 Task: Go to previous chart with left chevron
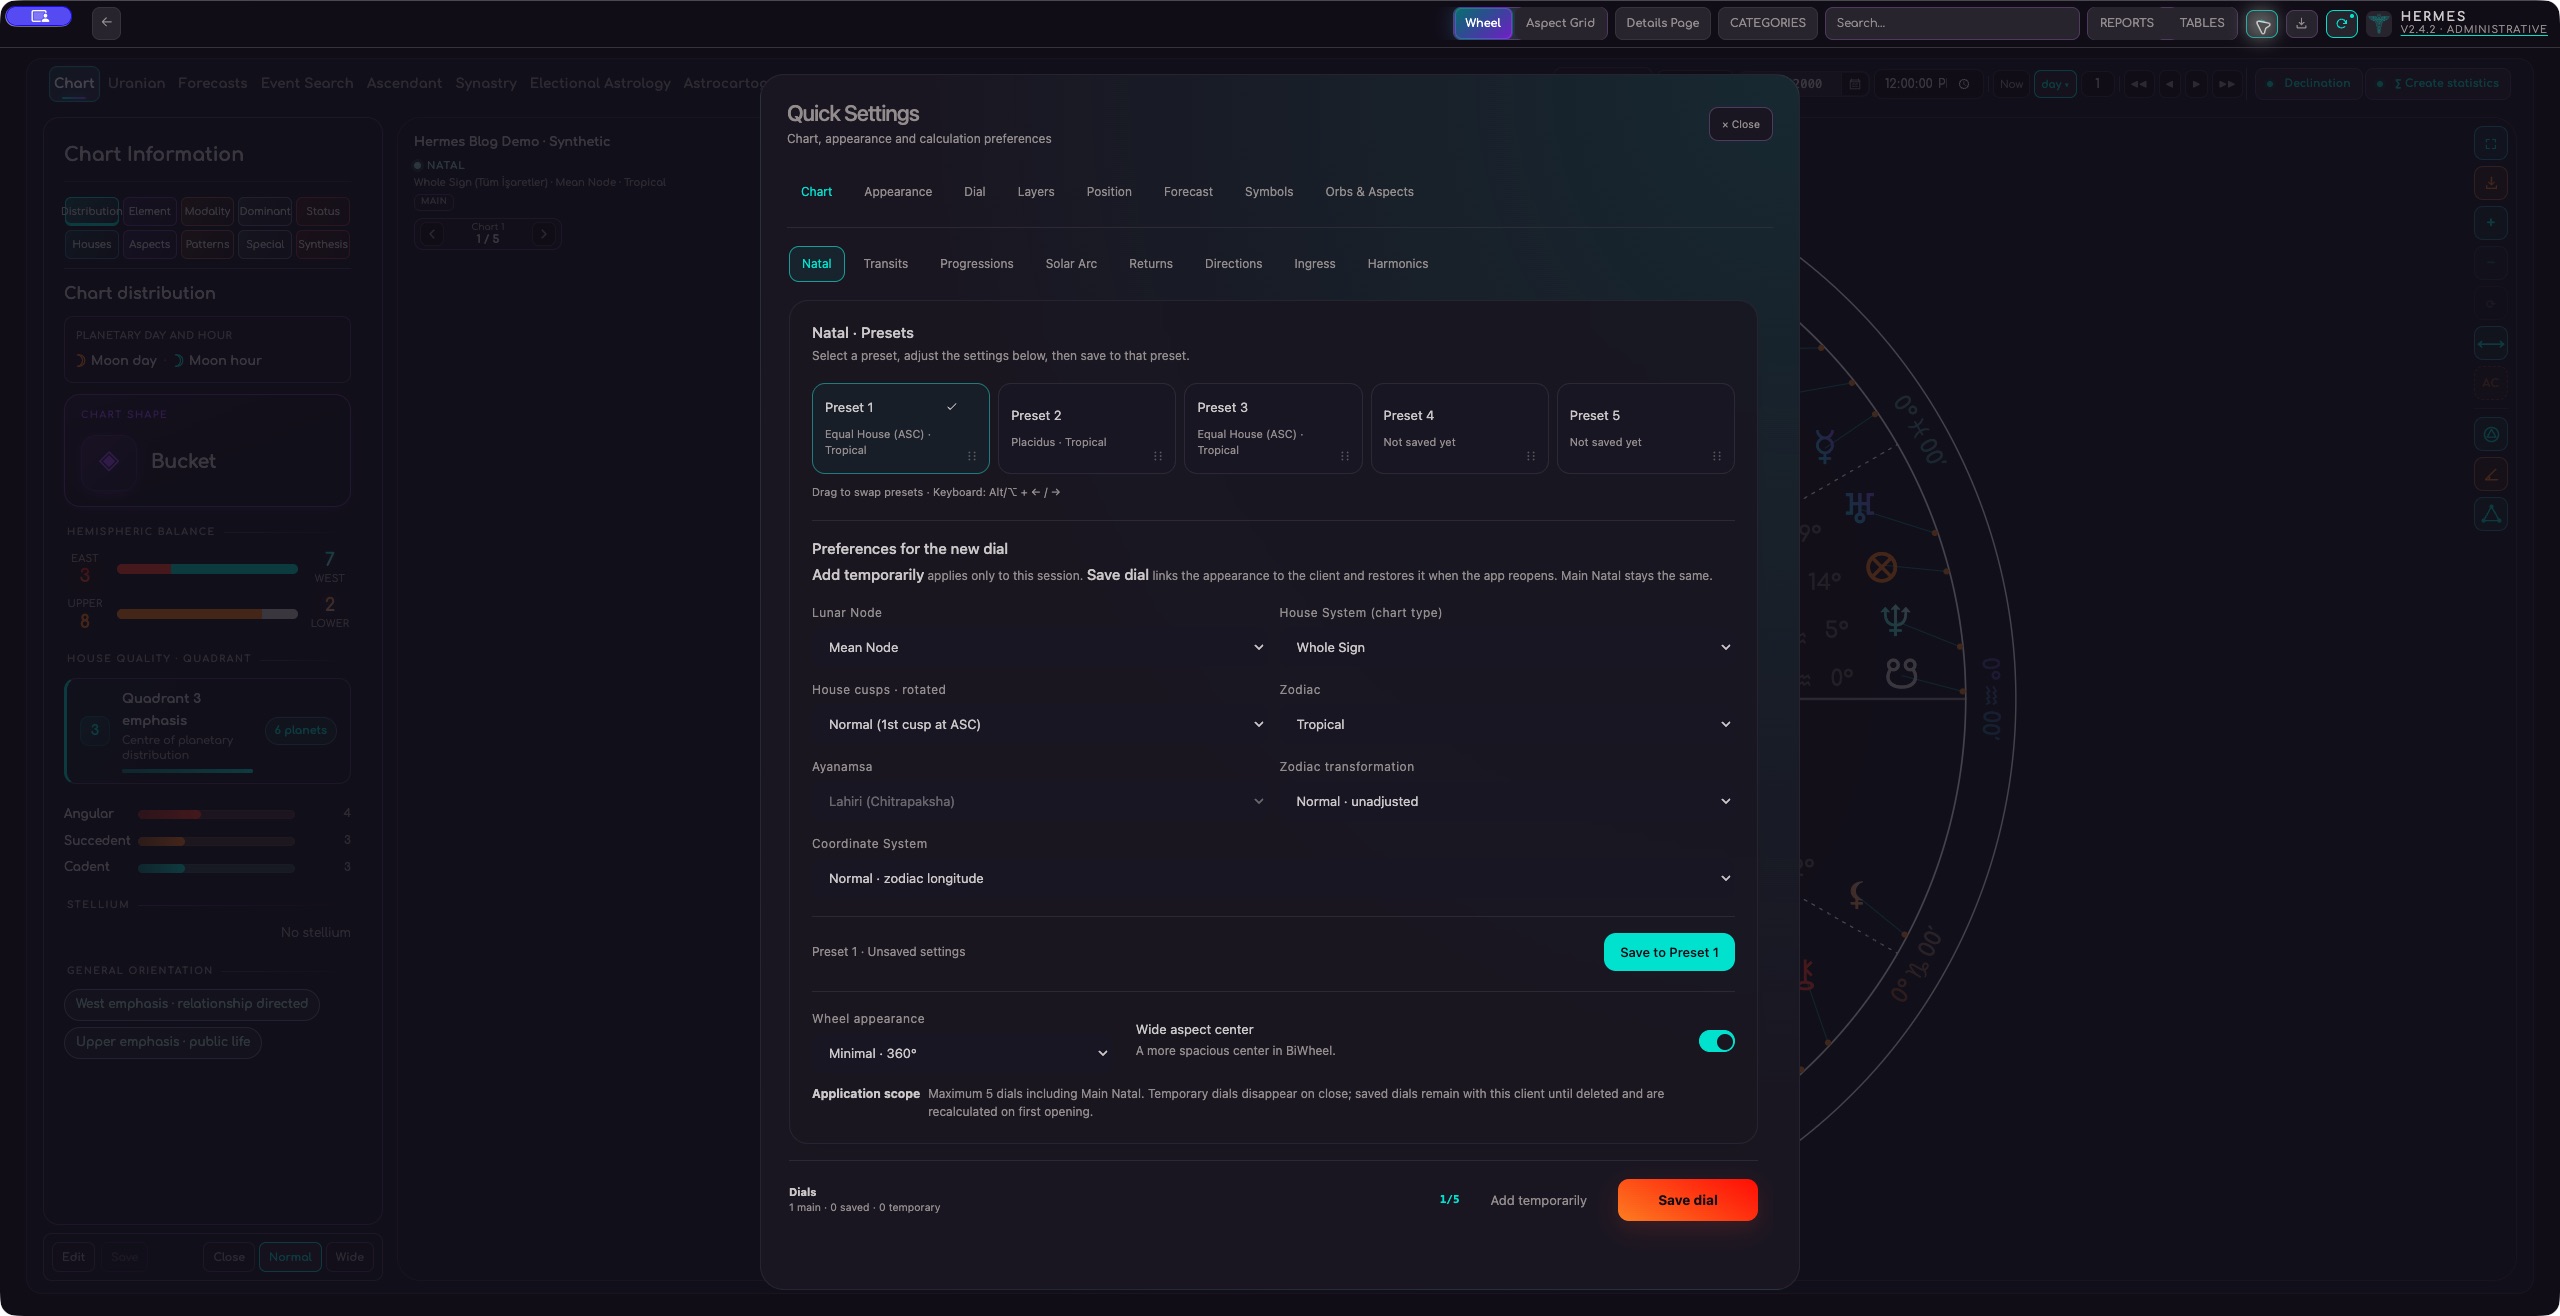click(431, 234)
